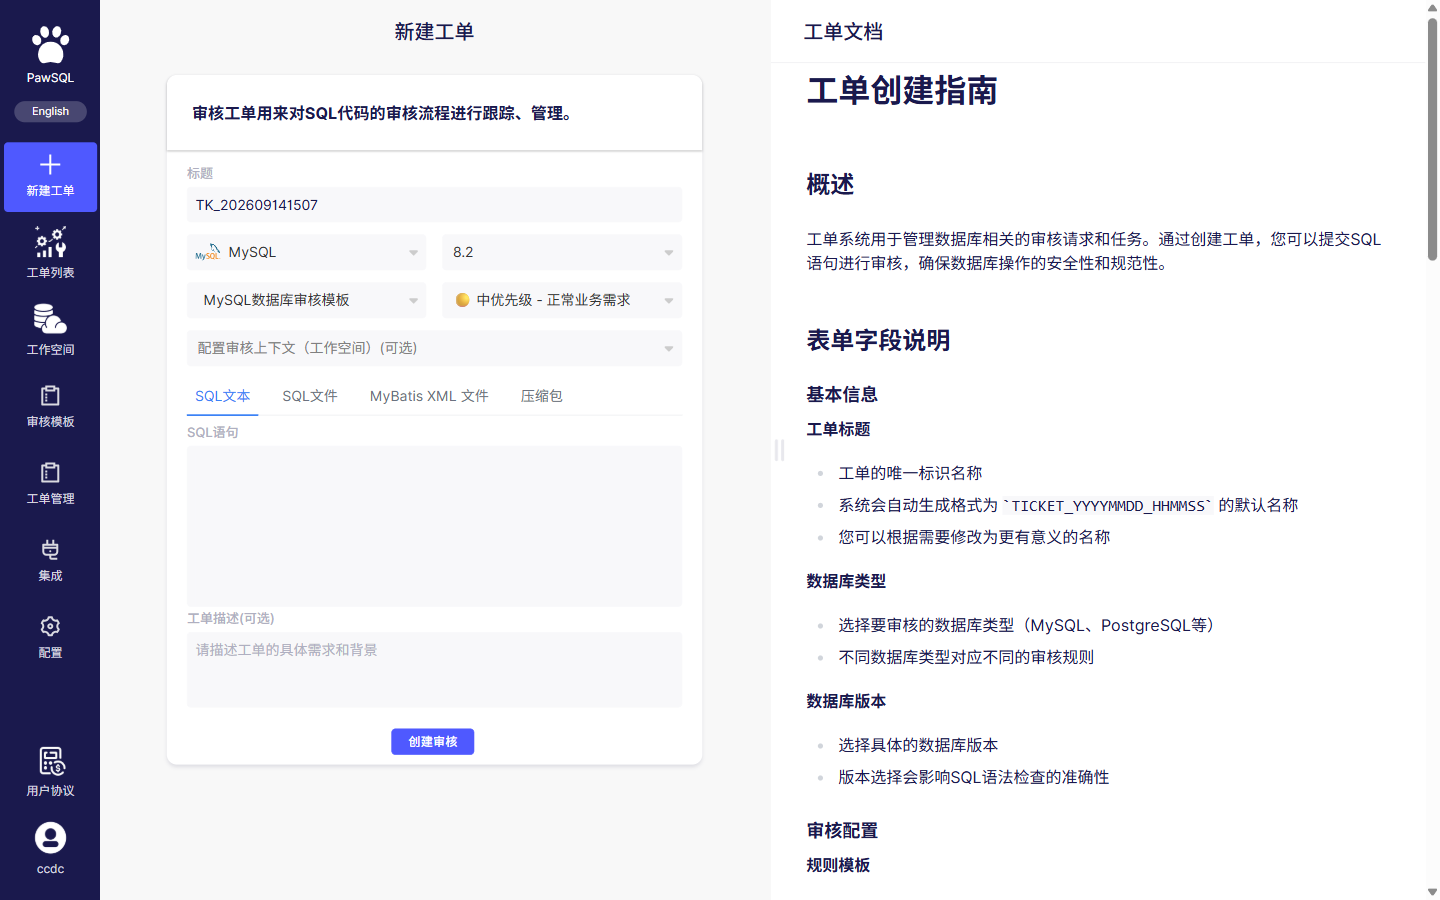Click the PawSQL paw logo
Image resolution: width=1440 pixels, height=900 pixels.
[50, 45]
